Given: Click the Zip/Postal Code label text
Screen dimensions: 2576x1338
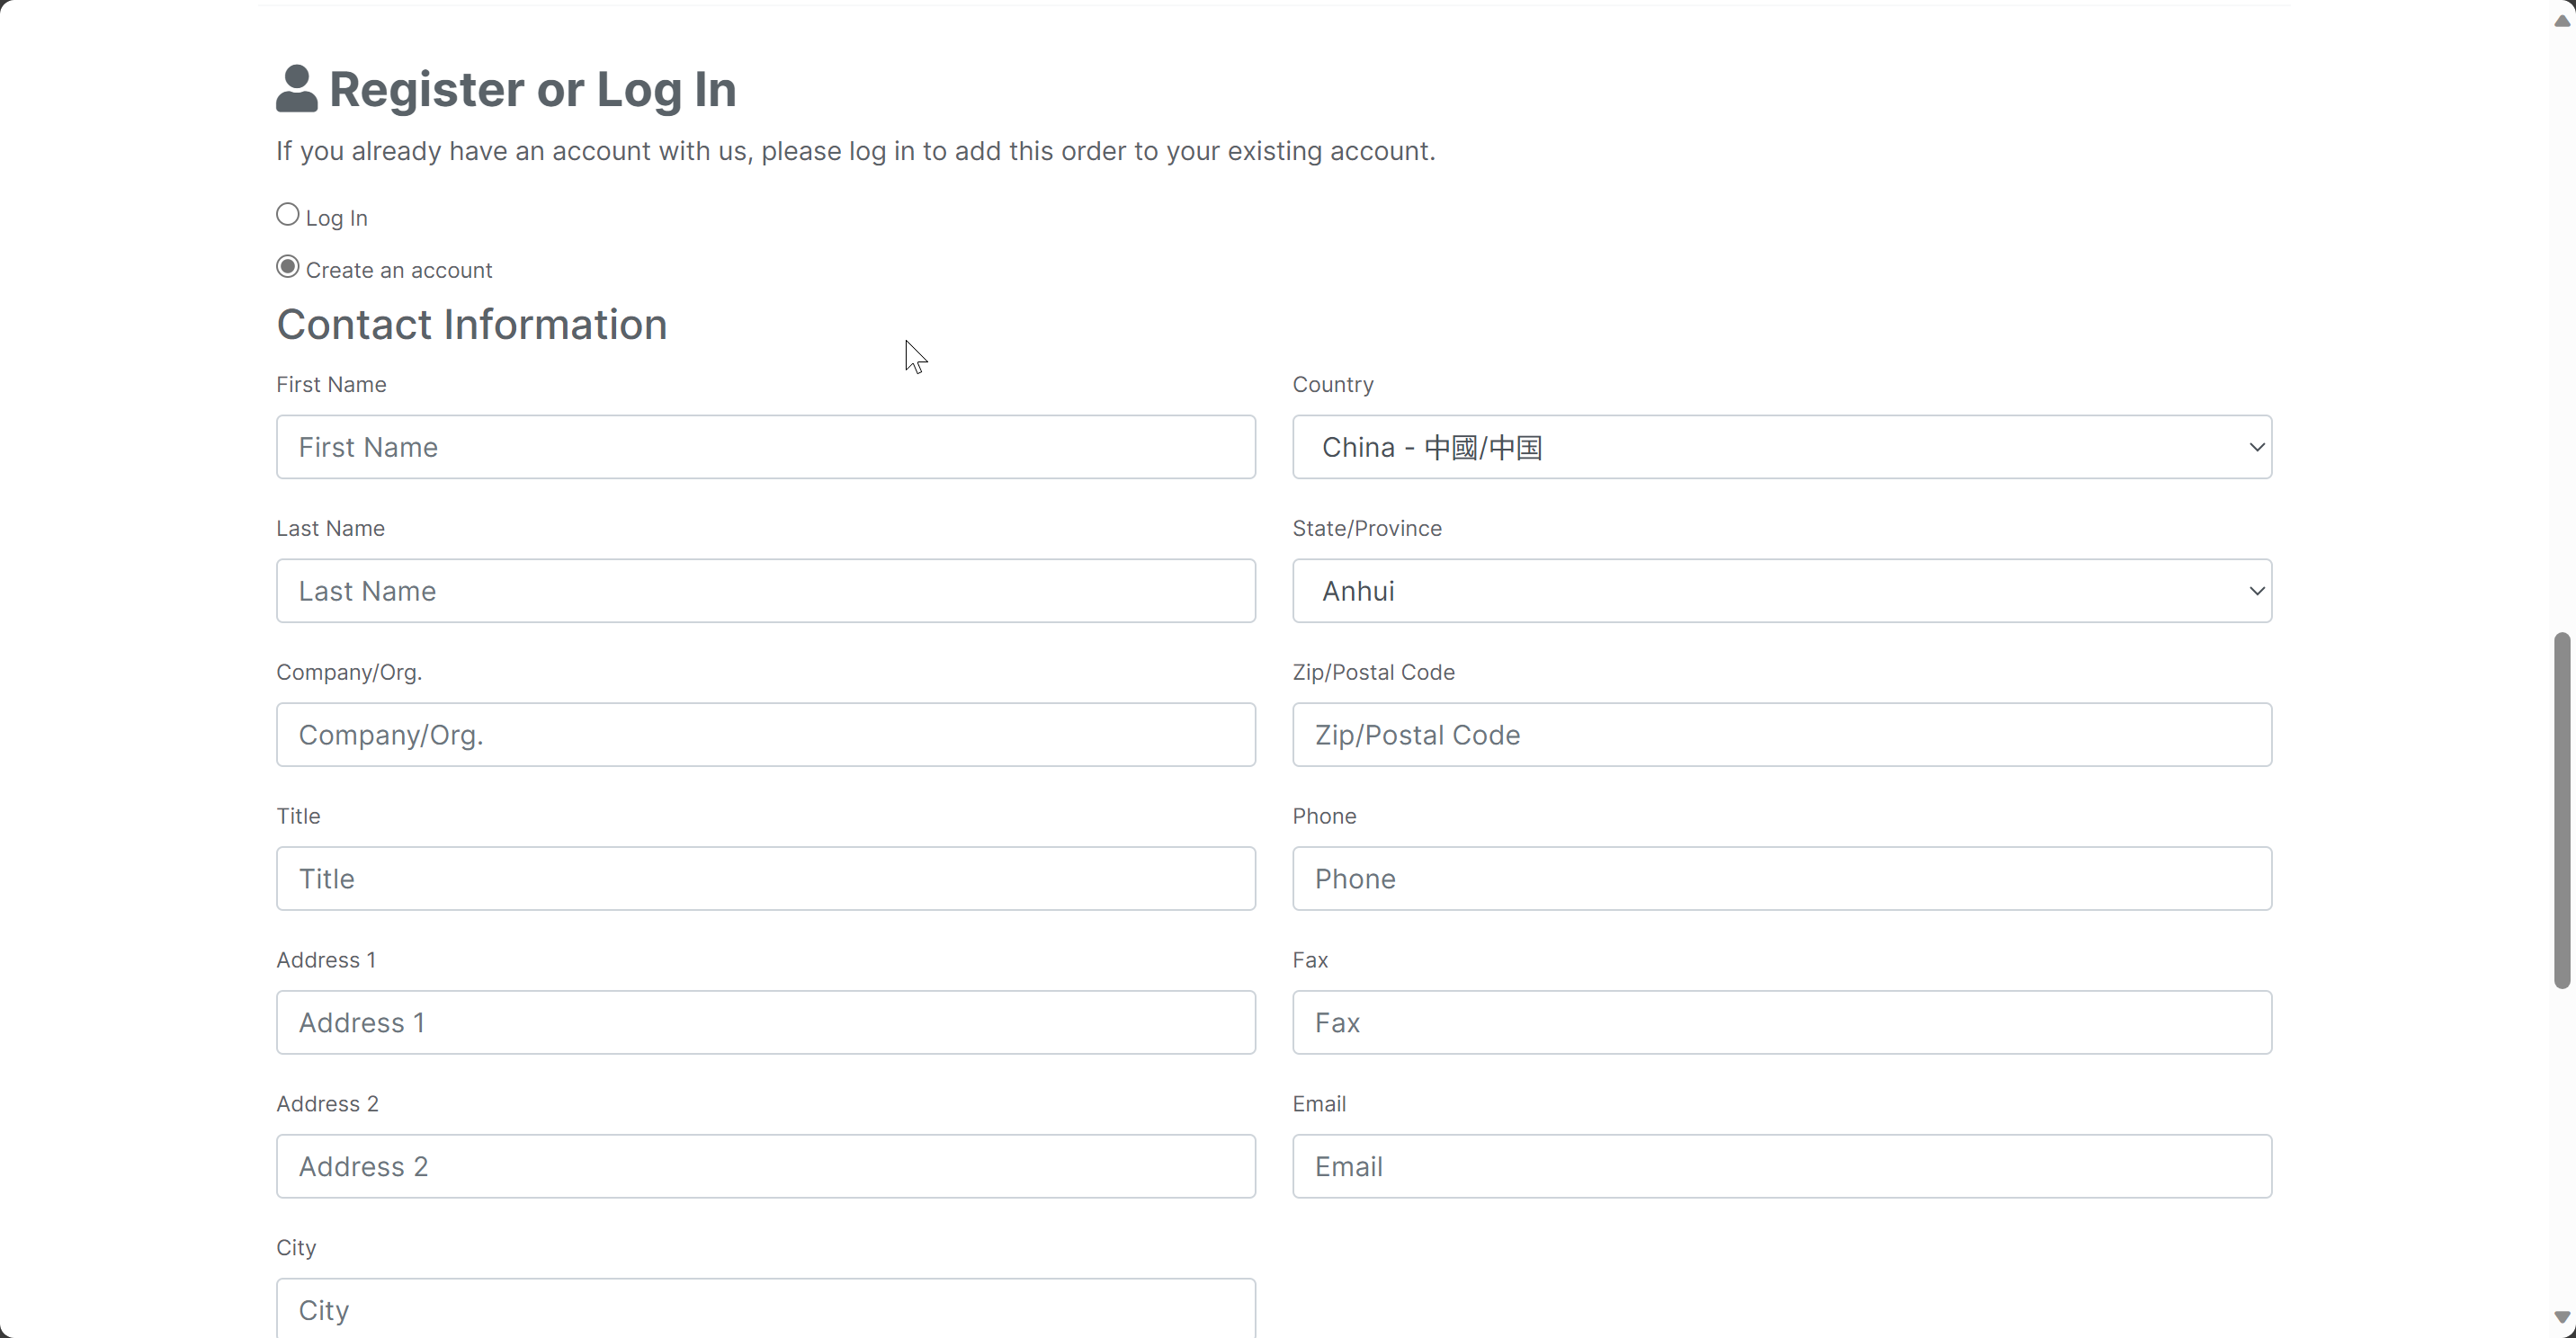Looking at the screenshot, I should (1373, 673).
